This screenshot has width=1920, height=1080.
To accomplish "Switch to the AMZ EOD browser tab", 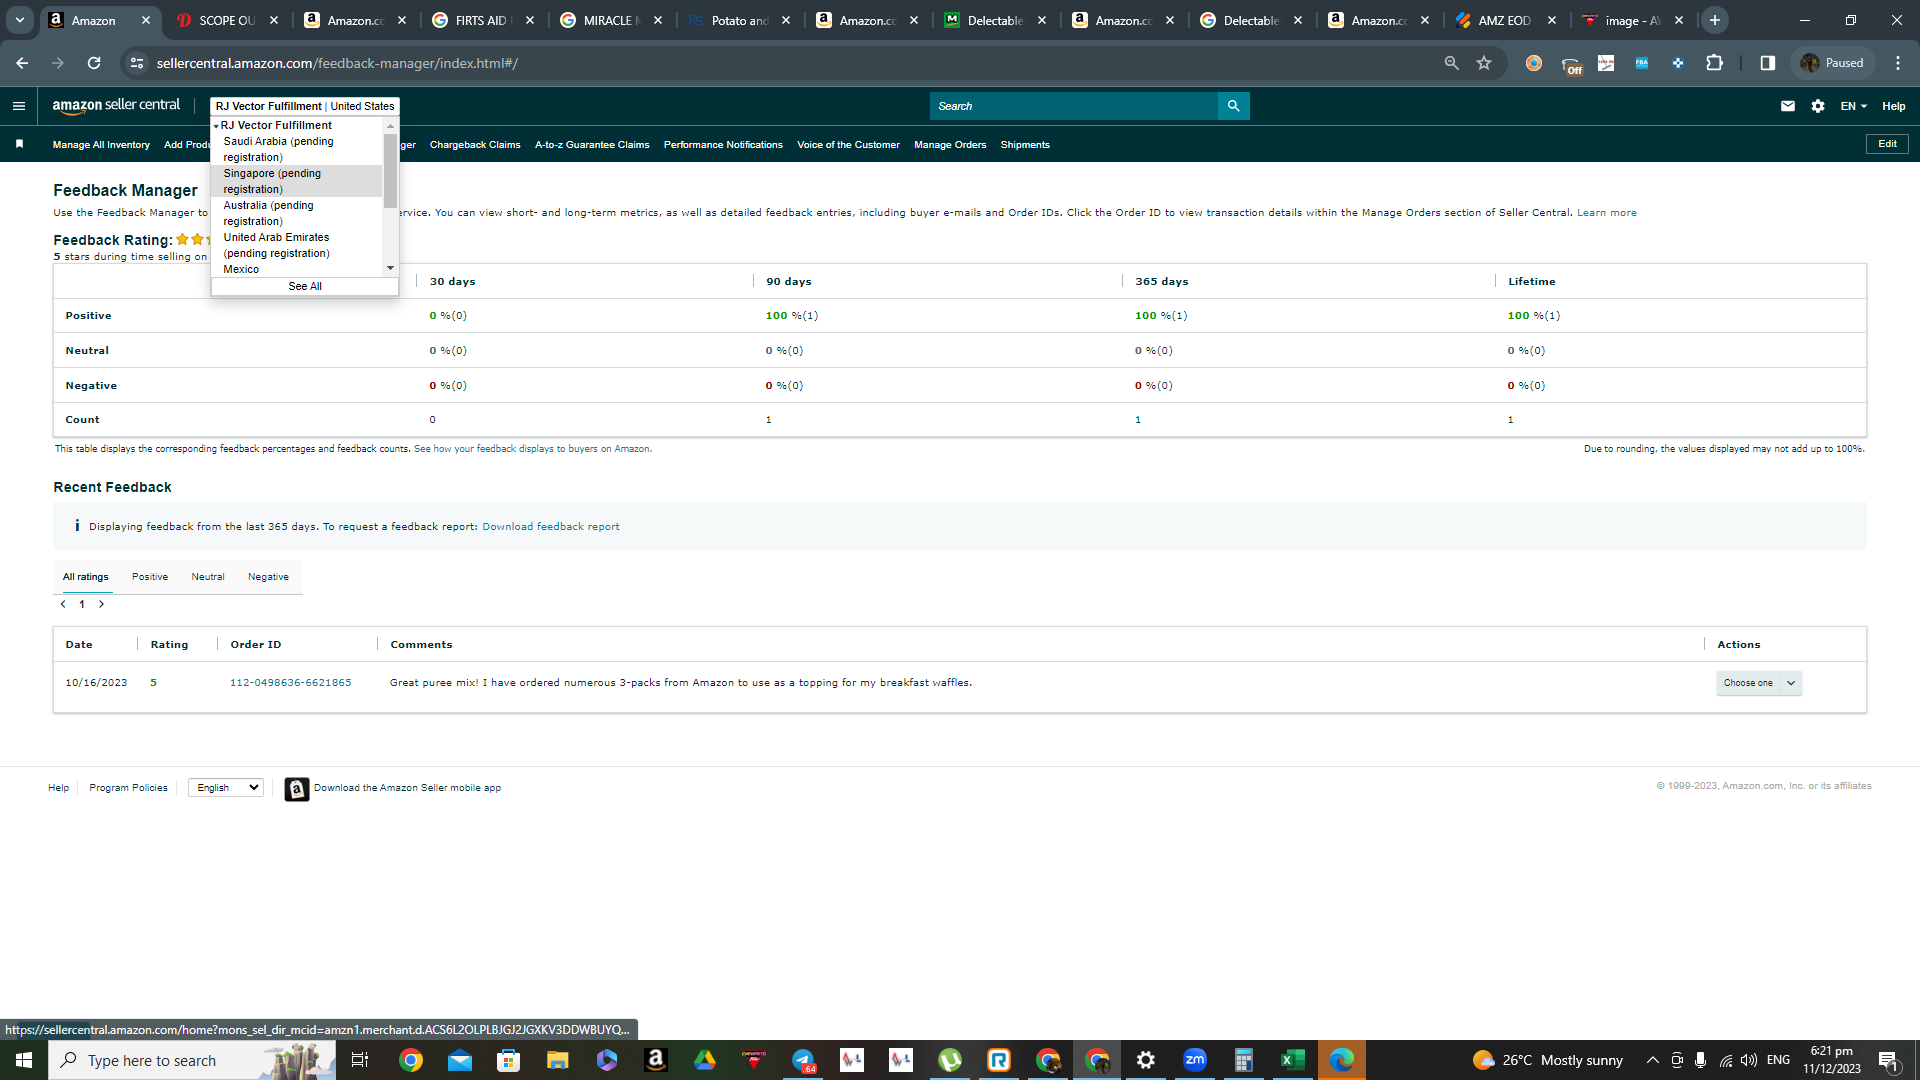I will [1505, 20].
